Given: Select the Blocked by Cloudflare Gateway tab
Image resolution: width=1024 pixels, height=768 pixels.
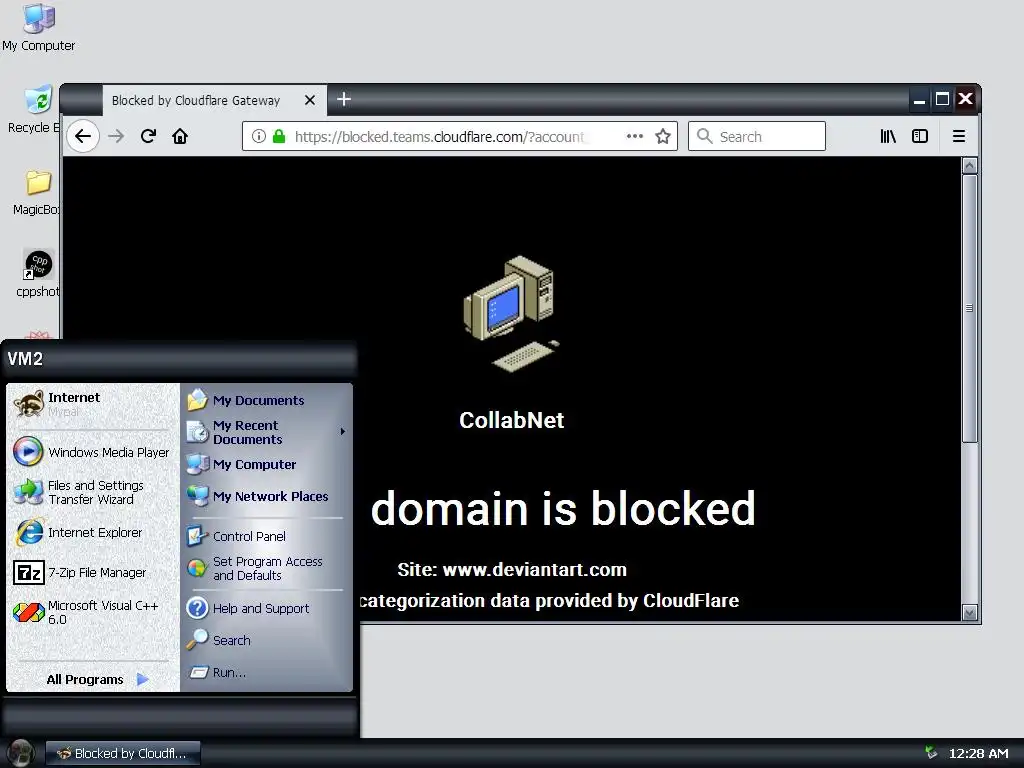Looking at the screenshot, I should coord(215,100).
